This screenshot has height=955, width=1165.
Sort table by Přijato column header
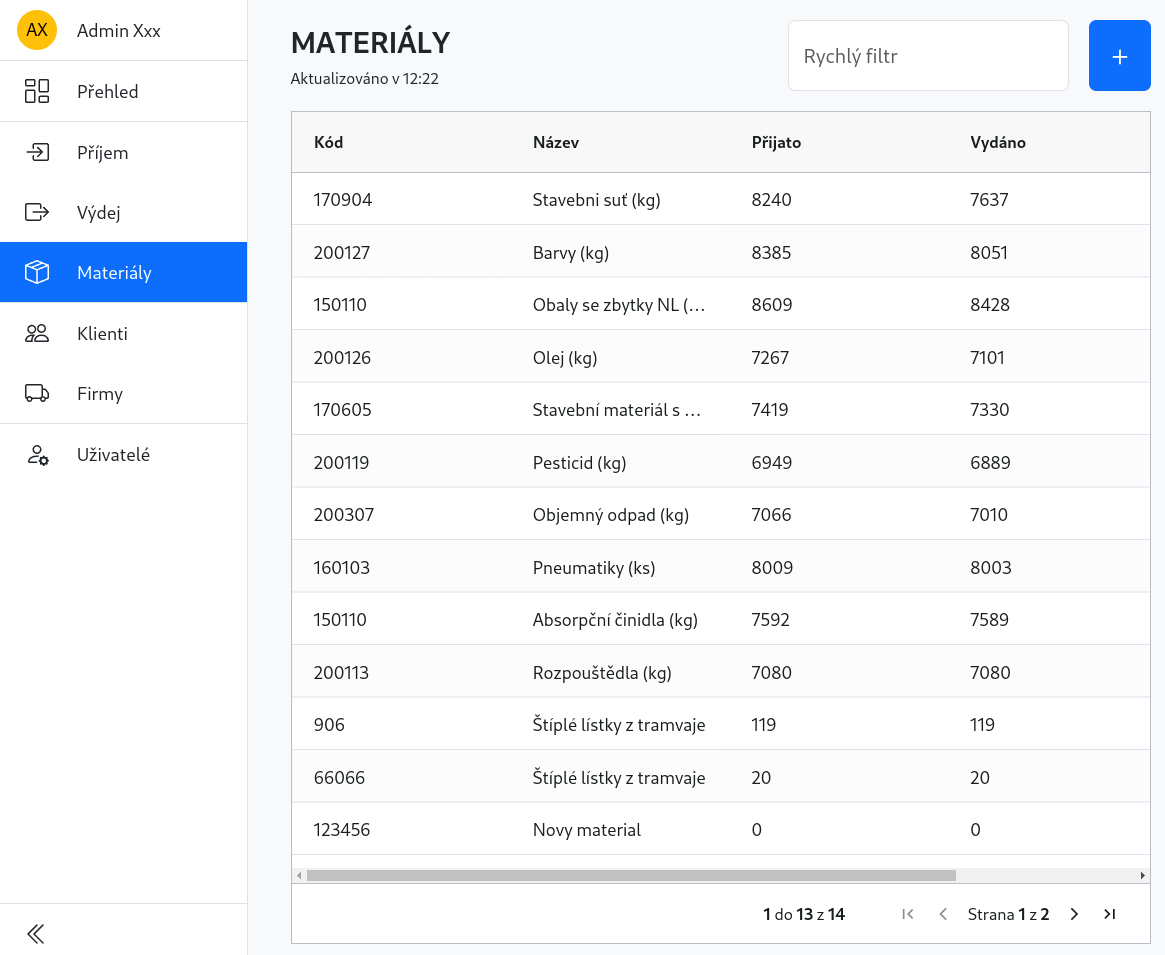[776, 143]
